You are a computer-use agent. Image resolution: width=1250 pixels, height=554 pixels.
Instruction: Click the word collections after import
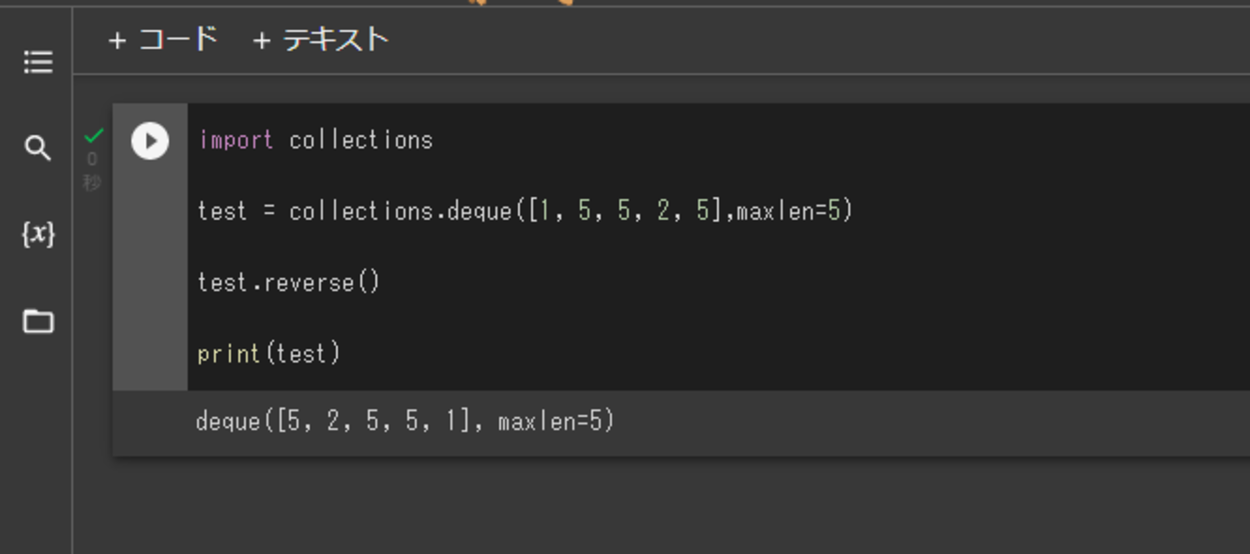point(361,140)
